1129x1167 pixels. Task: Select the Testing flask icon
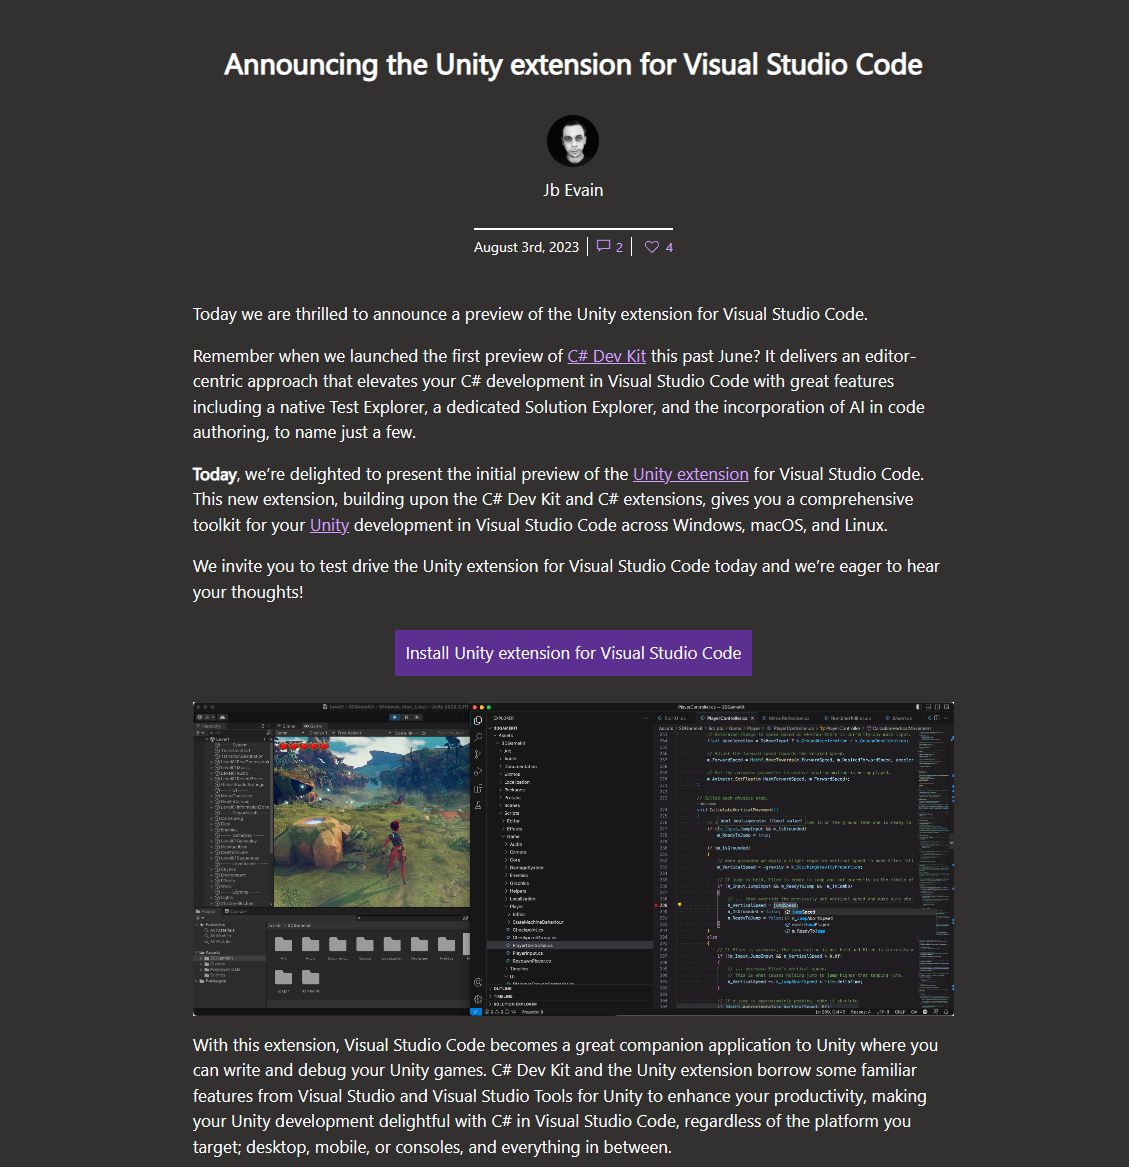[x=478, y=805]
